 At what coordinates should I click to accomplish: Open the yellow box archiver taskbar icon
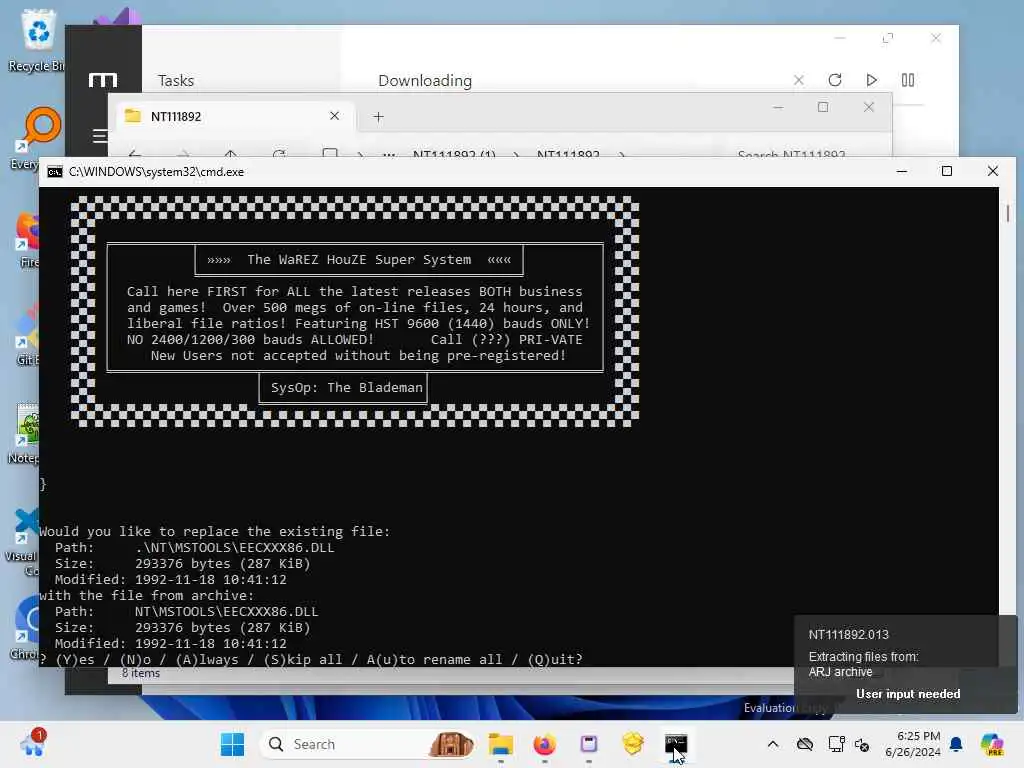632,744
